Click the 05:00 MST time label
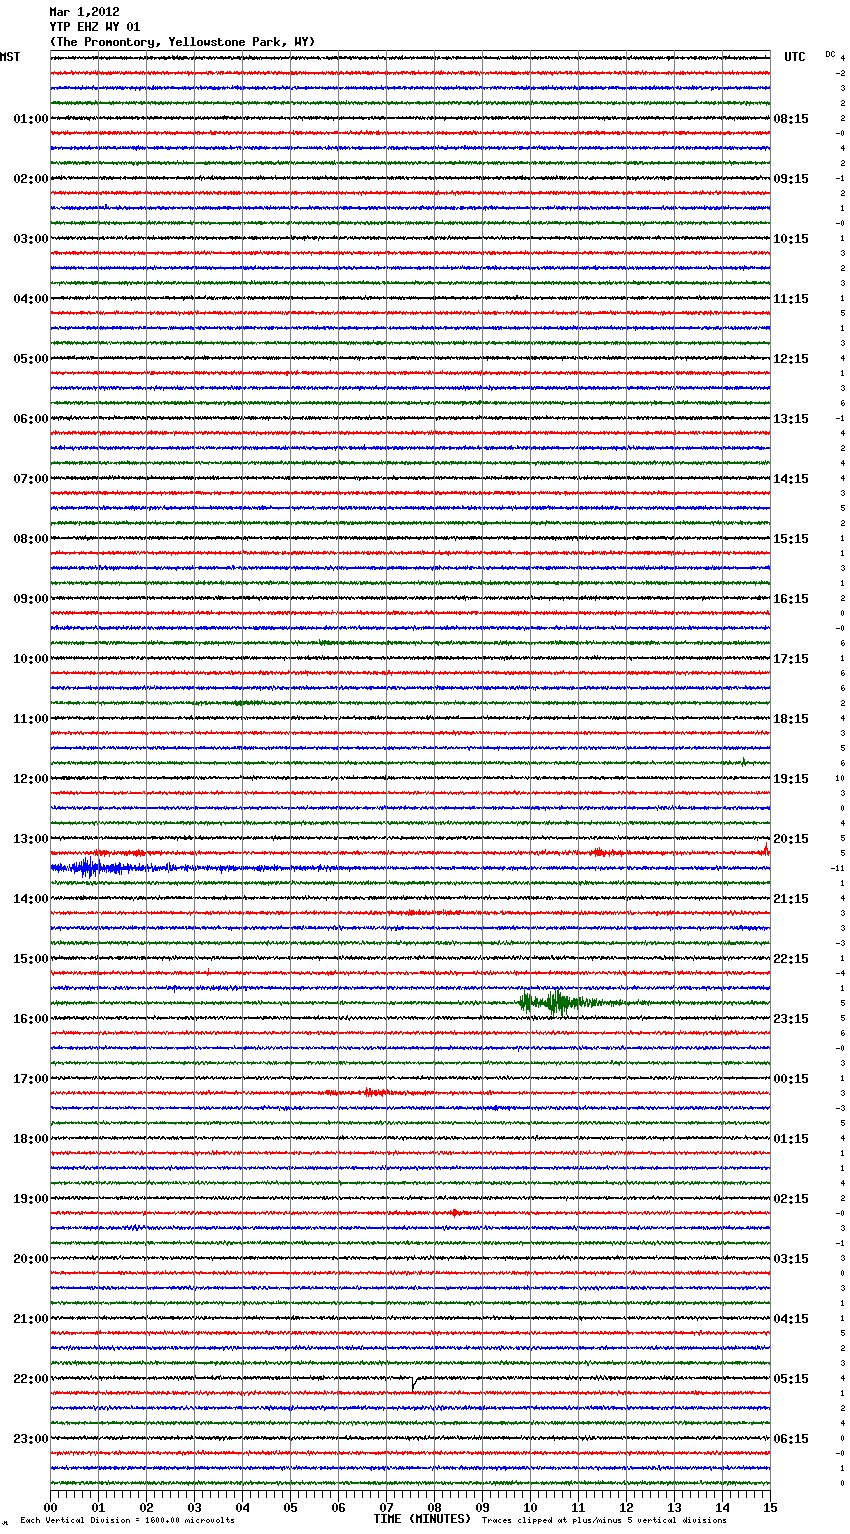The image size is (850, 1534). (x=30, y=359)
